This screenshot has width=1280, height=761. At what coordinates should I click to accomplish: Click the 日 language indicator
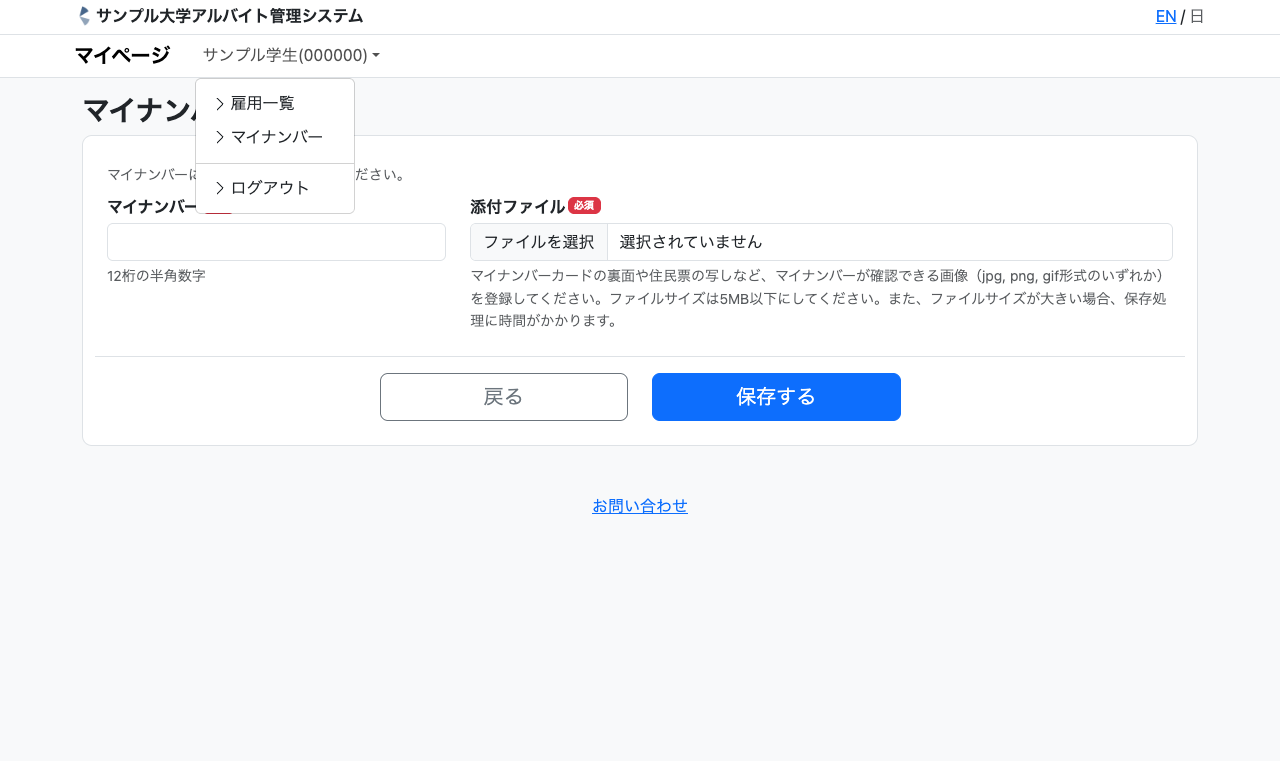(1197, 16)
